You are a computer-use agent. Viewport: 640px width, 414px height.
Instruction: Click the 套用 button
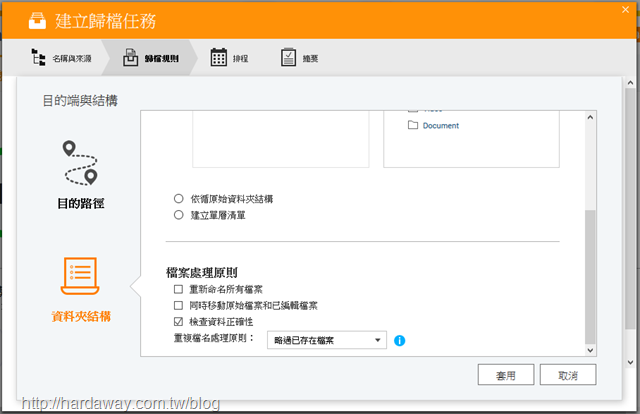506,375
